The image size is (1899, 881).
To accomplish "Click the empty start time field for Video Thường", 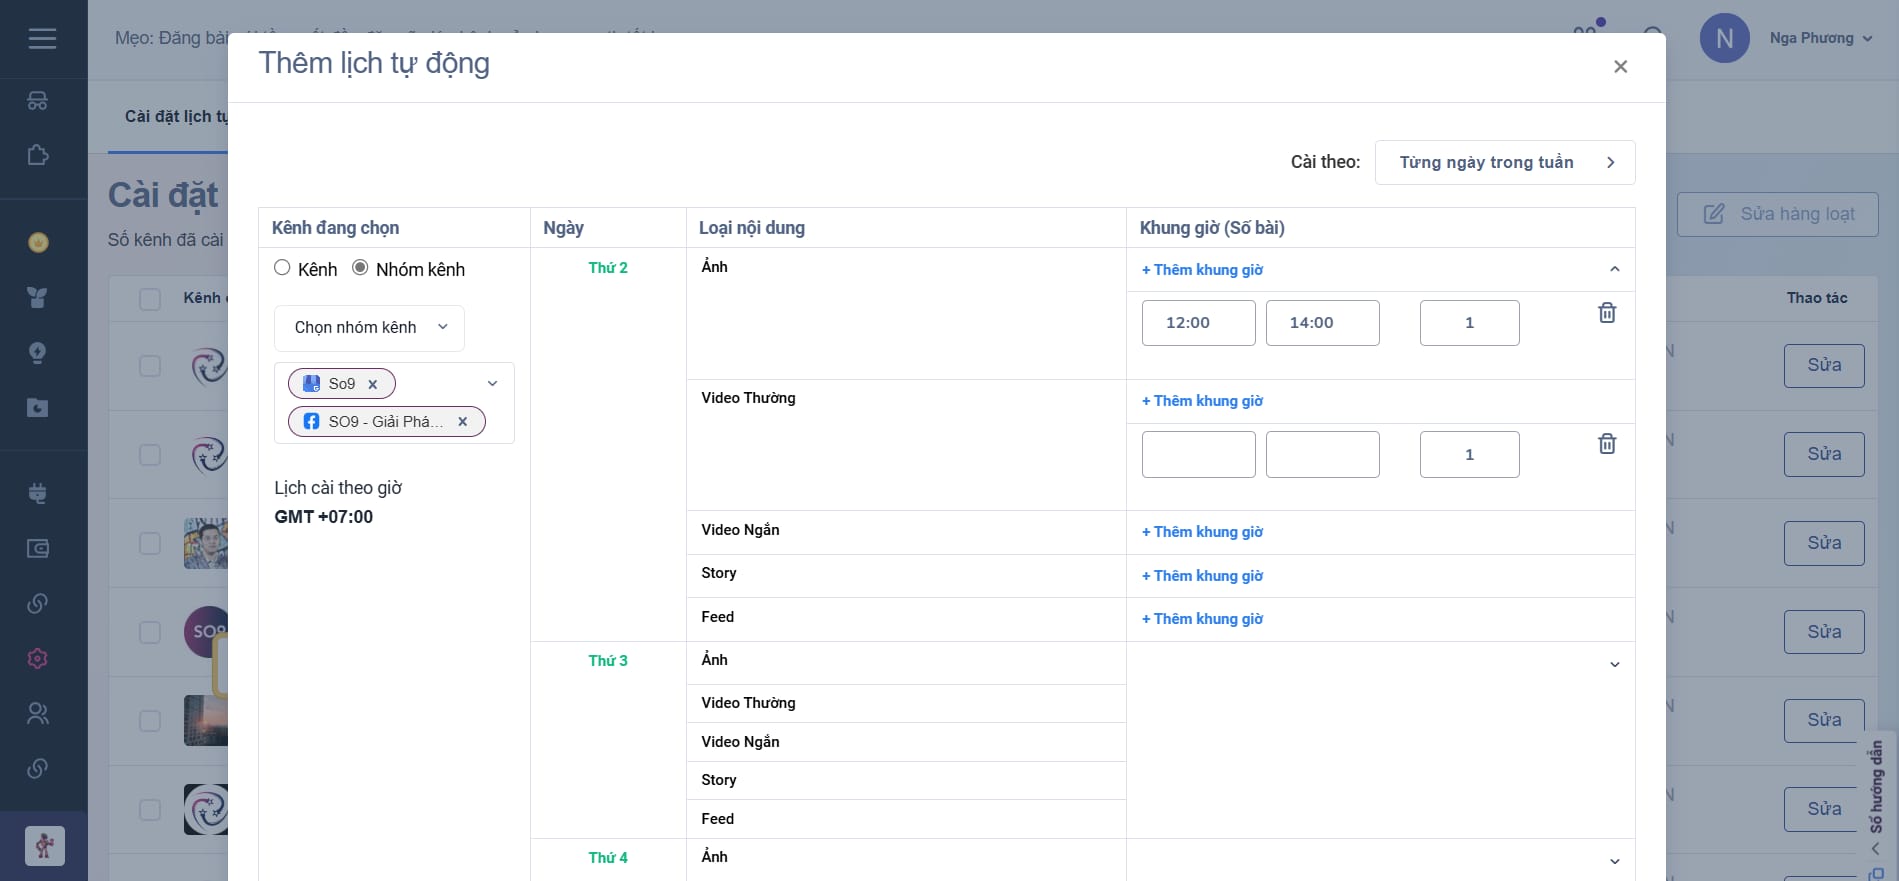I will (x=1198, y=454).
